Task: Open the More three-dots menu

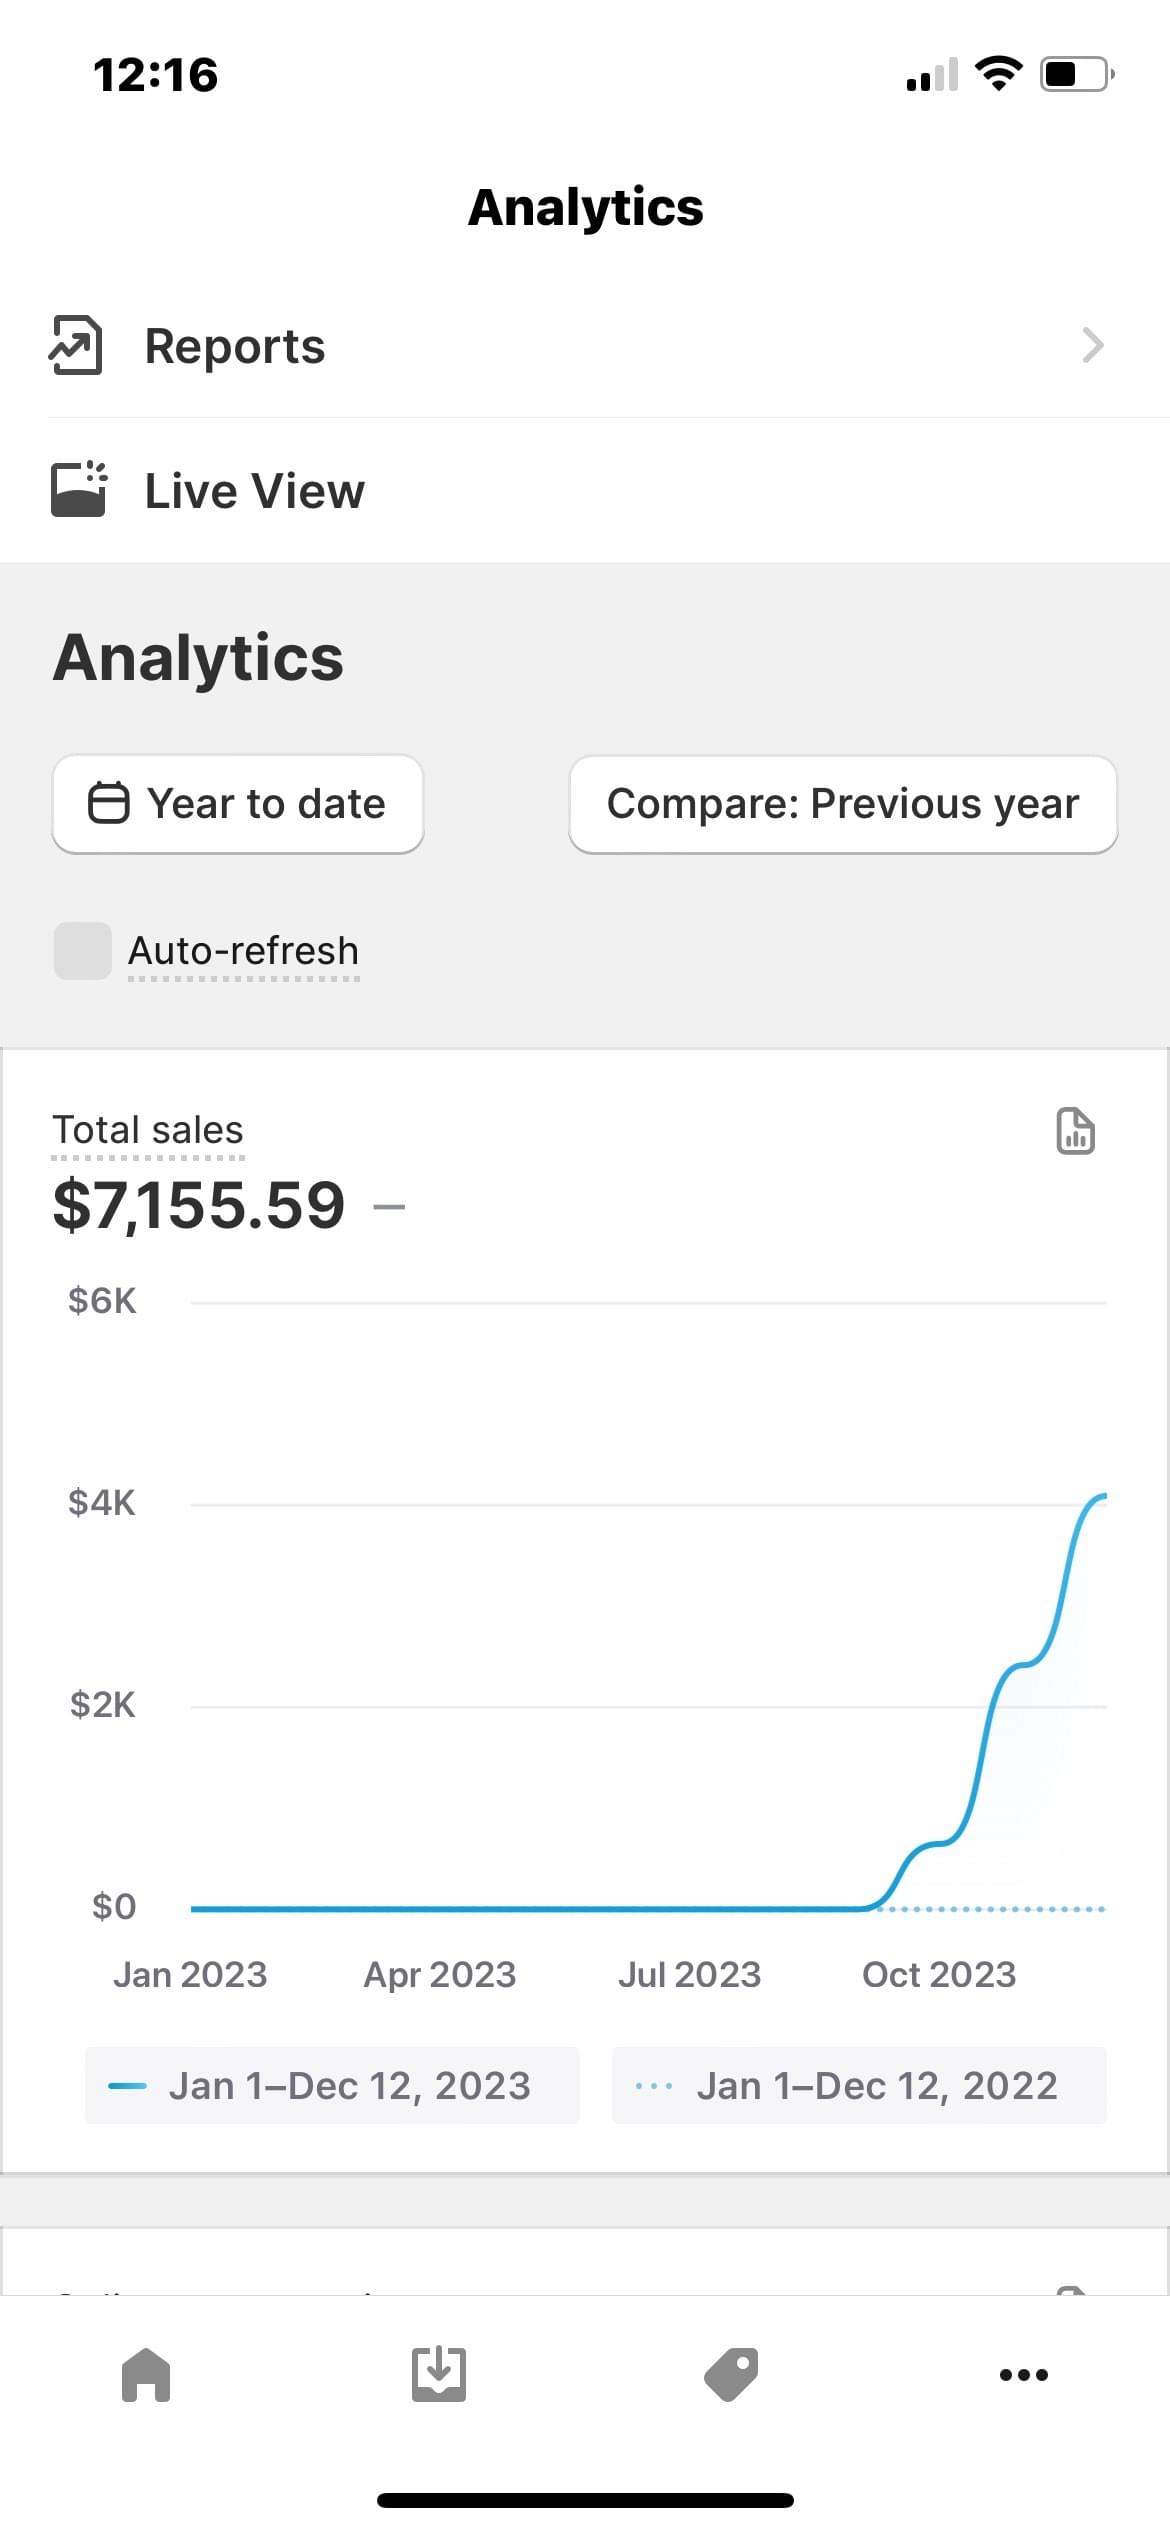Action: click(1024, 2374)
